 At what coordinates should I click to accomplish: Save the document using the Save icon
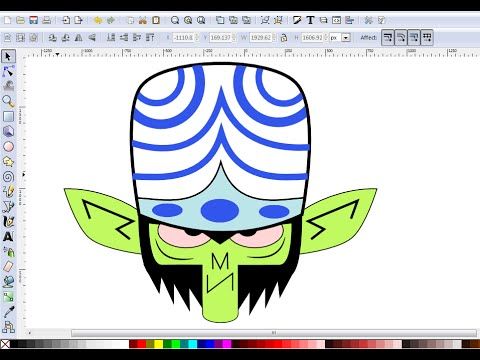click(34, 21)
